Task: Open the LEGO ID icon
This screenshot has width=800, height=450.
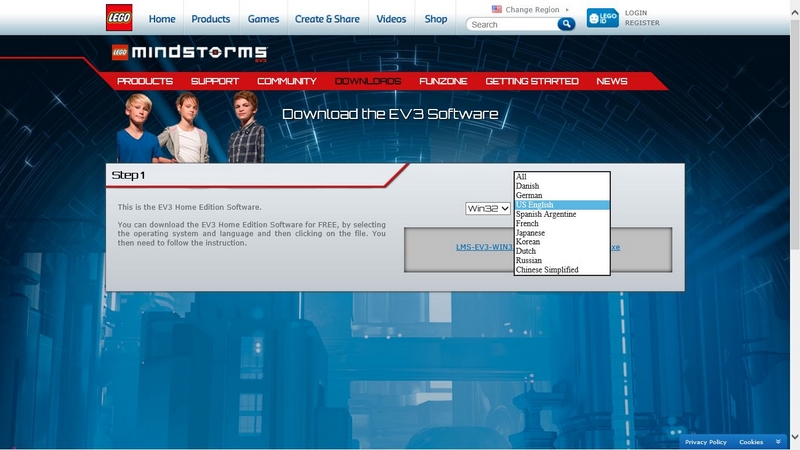Action: pyautogui.click(x=603, y=18)
